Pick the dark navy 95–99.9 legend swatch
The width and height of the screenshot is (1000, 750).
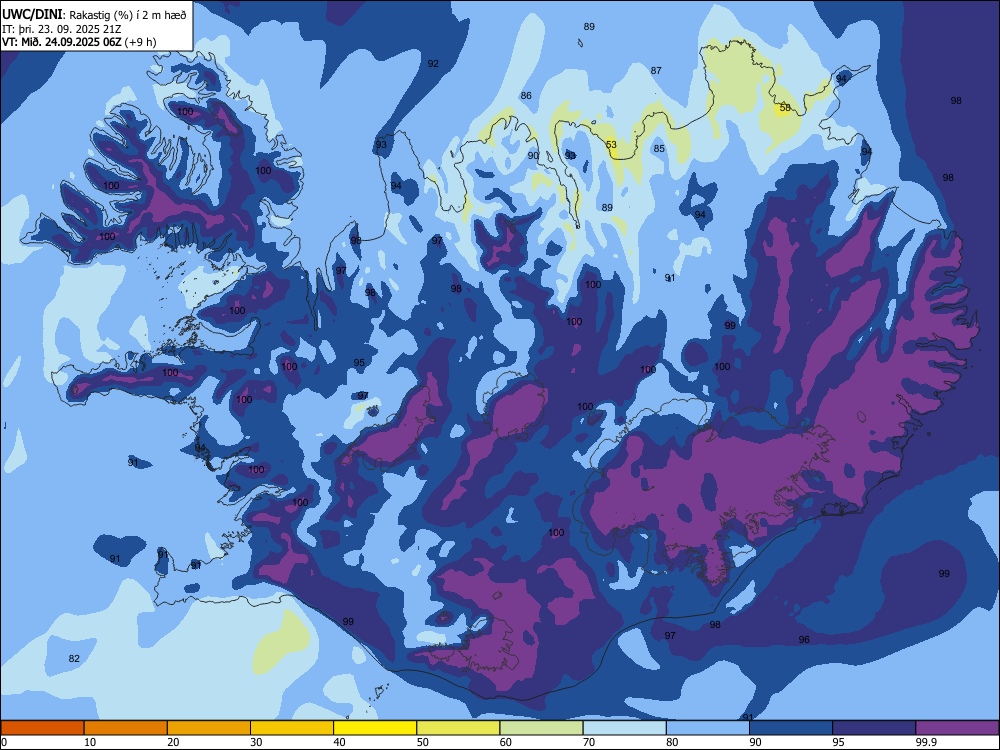point(874,728)
